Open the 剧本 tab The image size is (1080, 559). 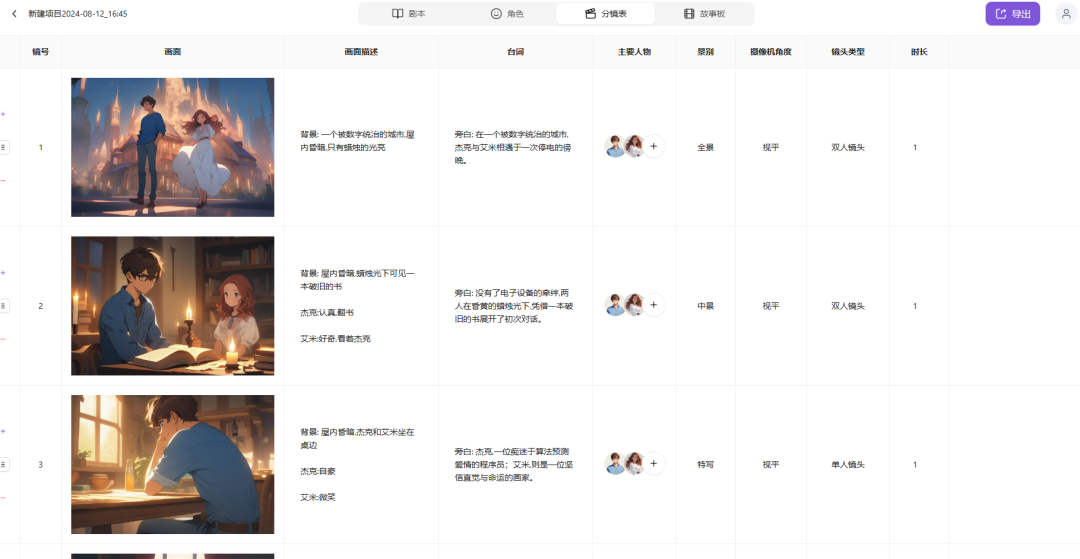pyautogui.click(x=408, y=14)
